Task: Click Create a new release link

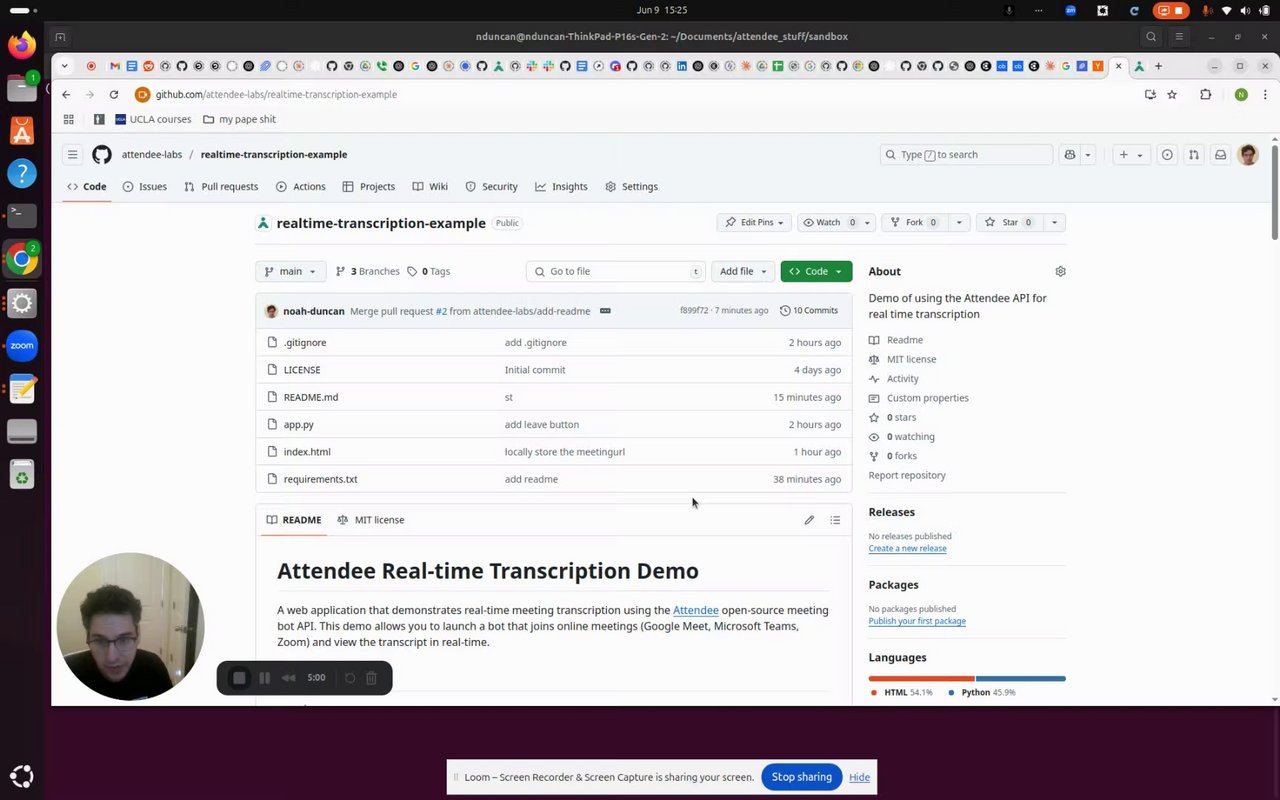Action: 907,548
